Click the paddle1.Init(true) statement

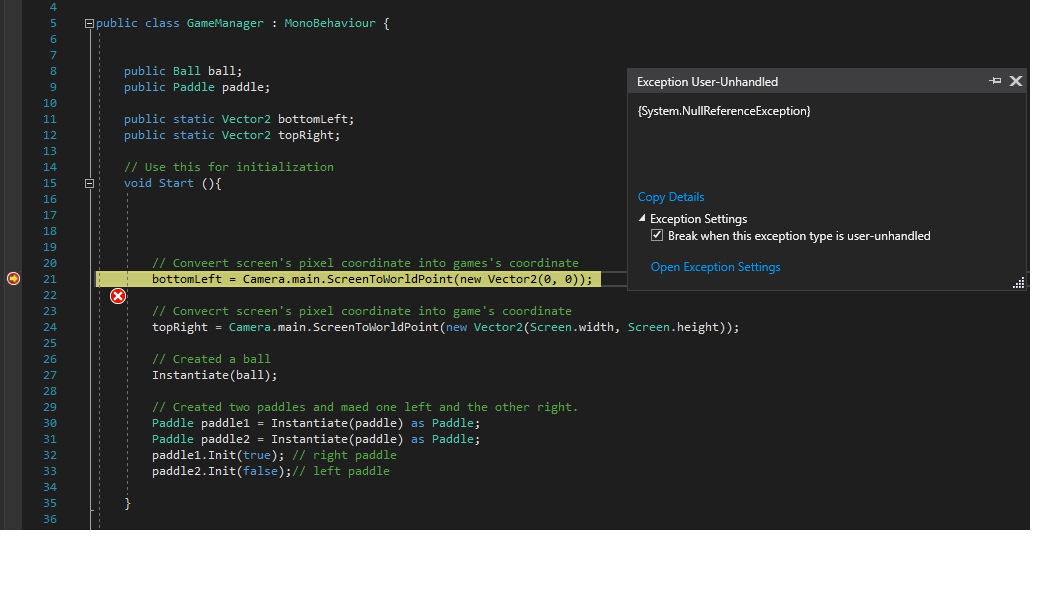point(215,454)
